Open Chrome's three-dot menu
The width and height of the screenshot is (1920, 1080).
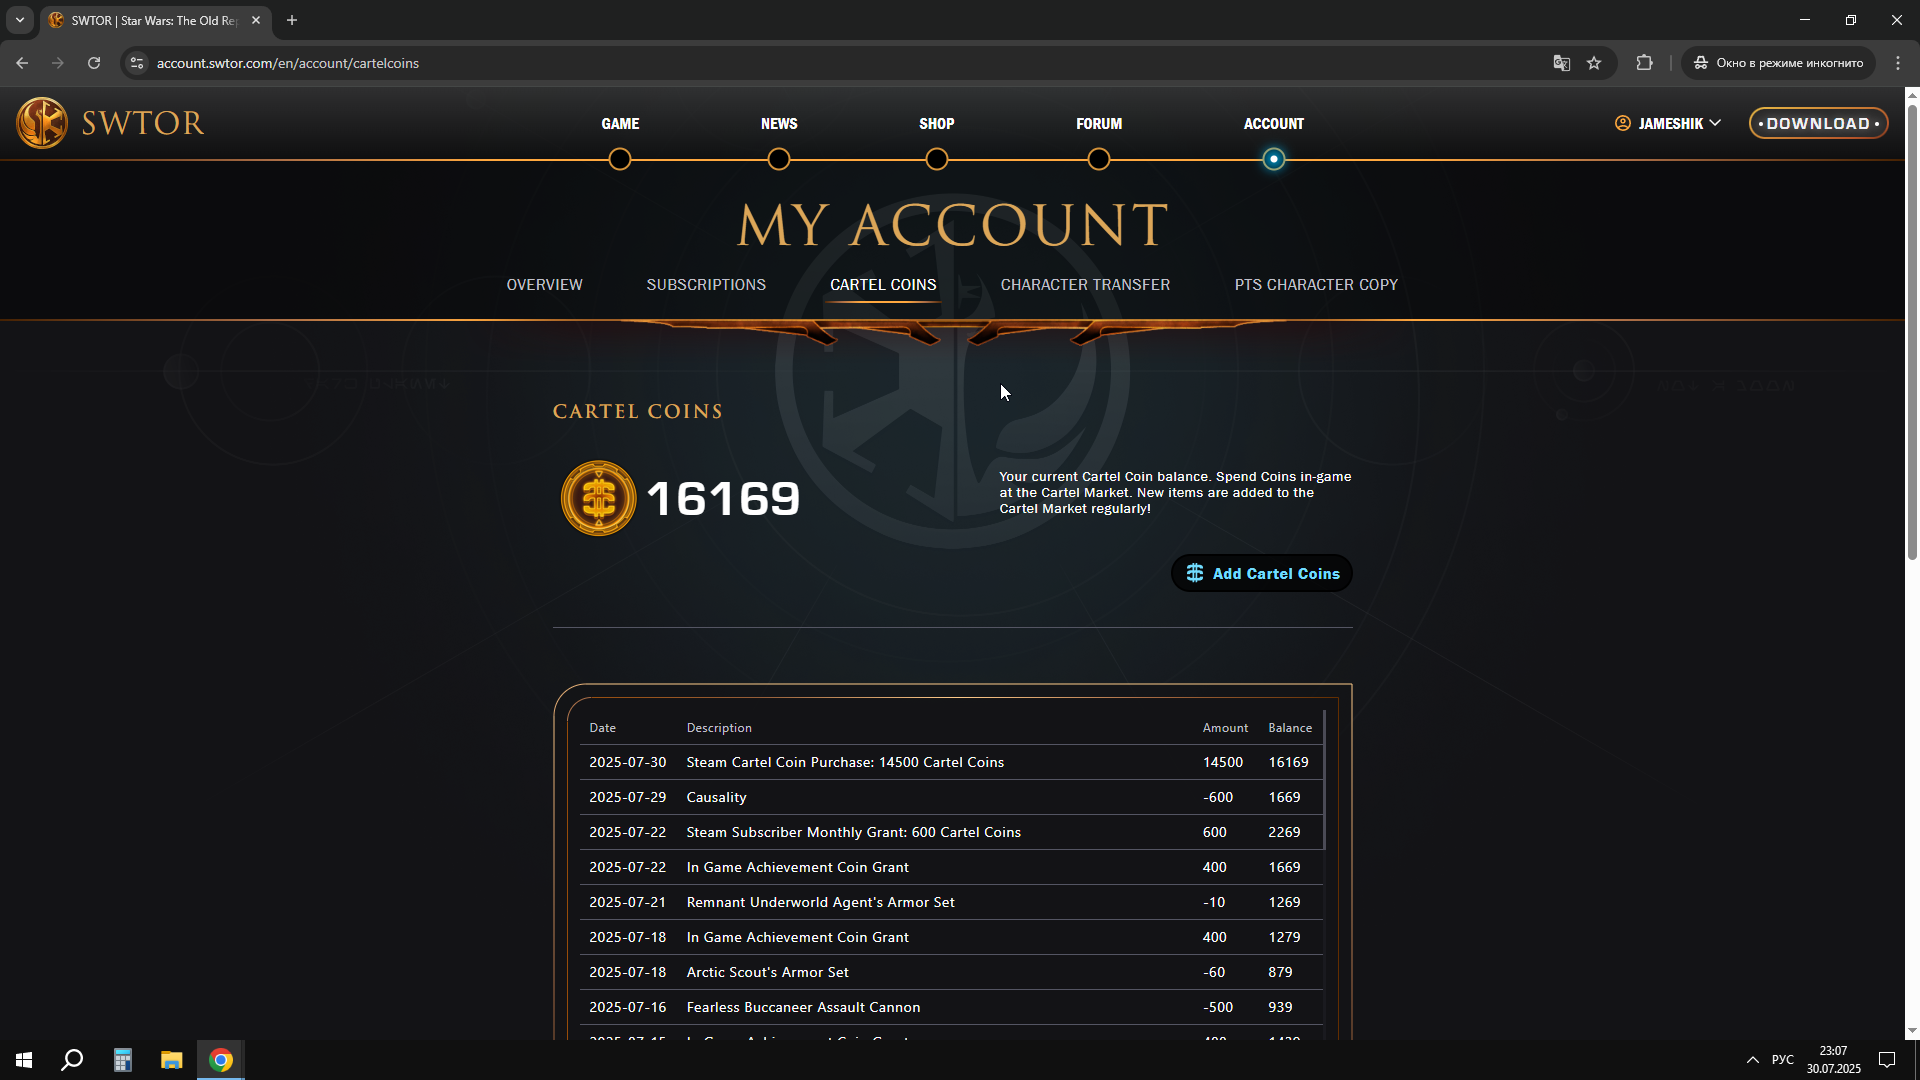point(1898,63)
